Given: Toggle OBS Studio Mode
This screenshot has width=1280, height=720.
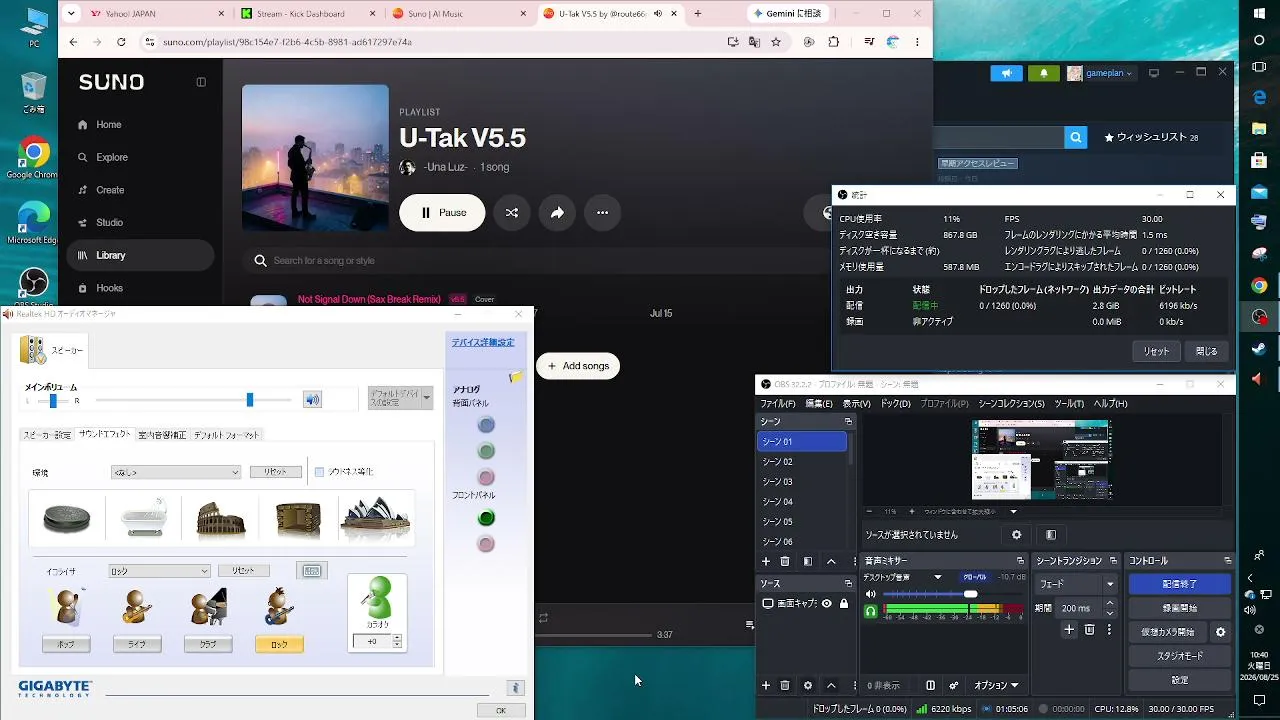Looking at the screenshot, I should pyautogui.click(x=1179, y=656).
